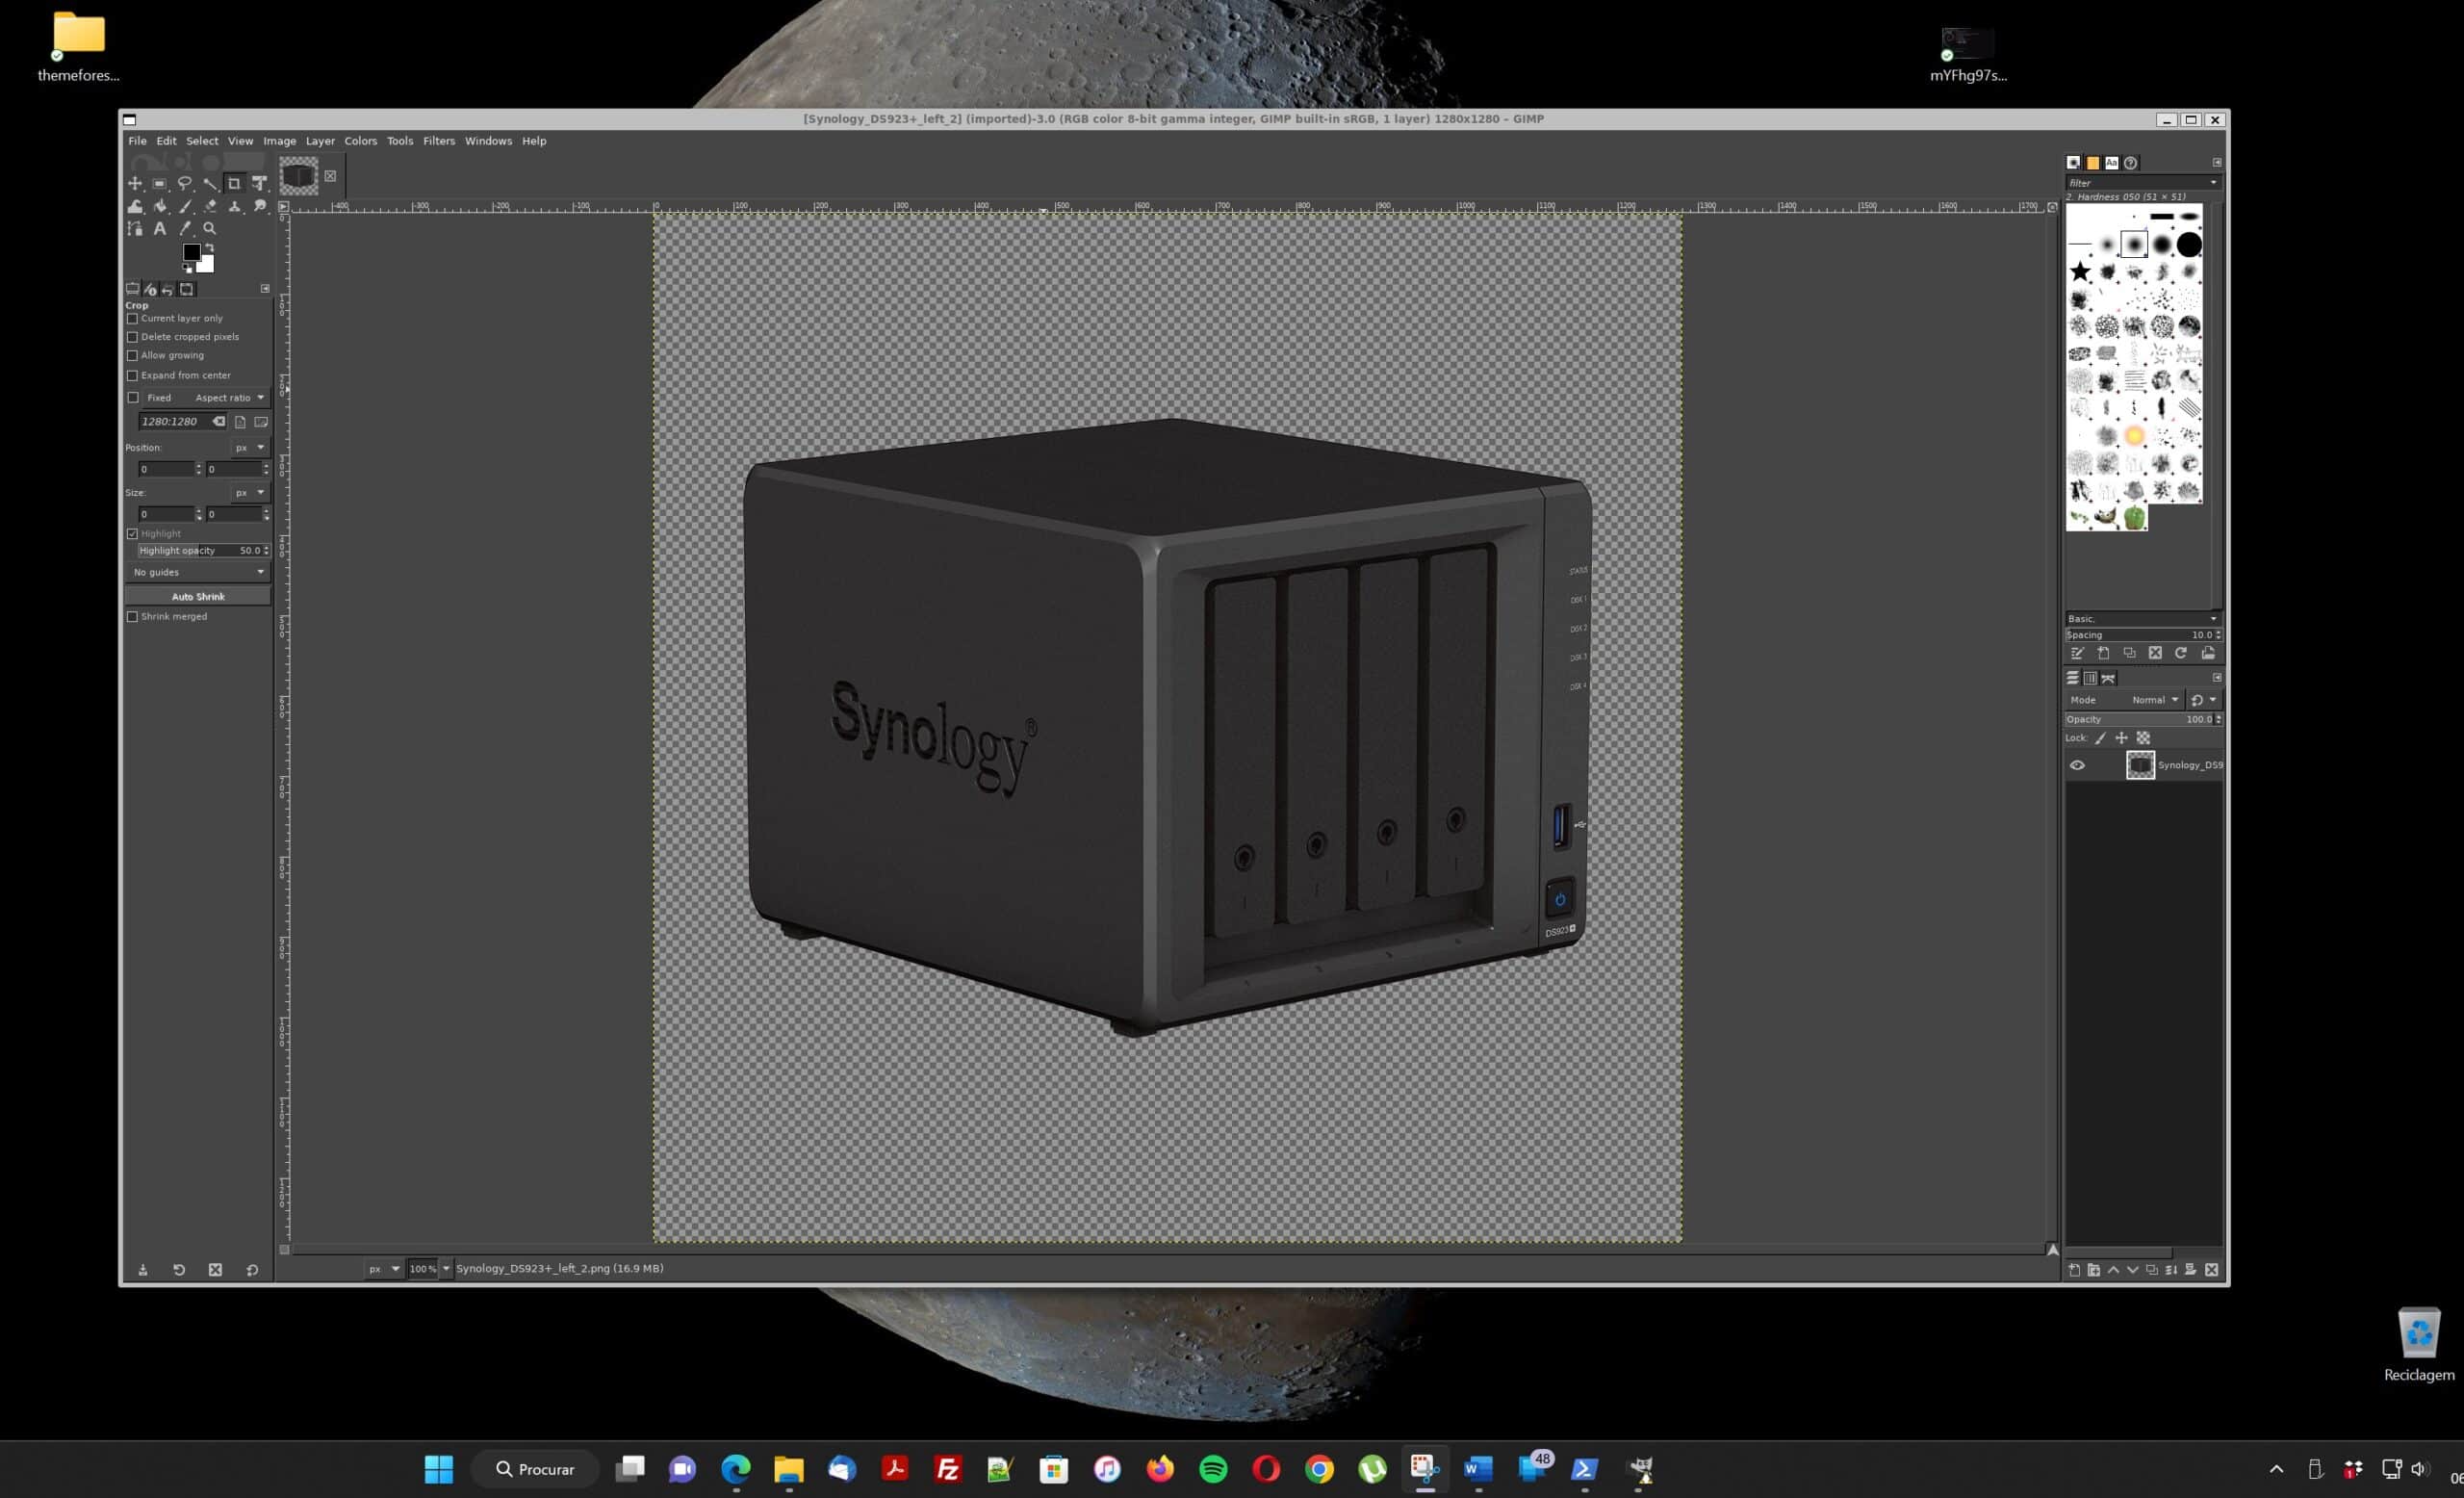Toggle the Highlight checkbox
This screenshot has height=1498, width=2464.
133,534
